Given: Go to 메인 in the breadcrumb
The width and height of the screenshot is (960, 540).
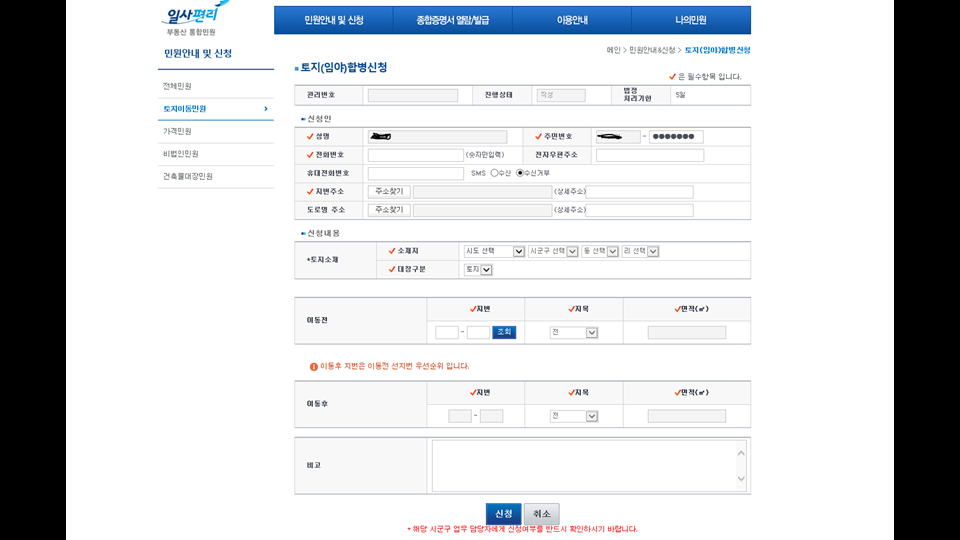Looking at the screenshot, I should click(x=613, y=50).
